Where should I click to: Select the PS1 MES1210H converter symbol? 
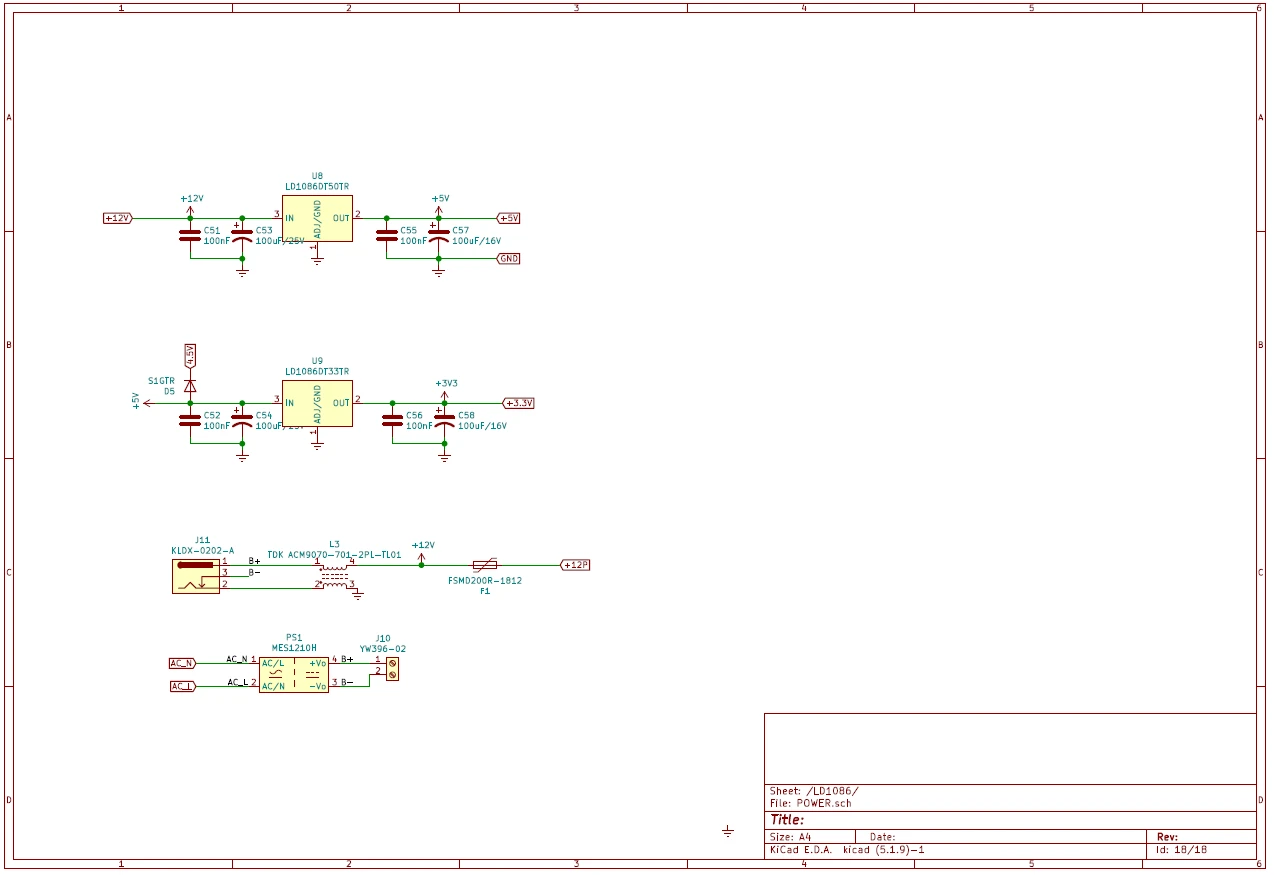point(294,675)
